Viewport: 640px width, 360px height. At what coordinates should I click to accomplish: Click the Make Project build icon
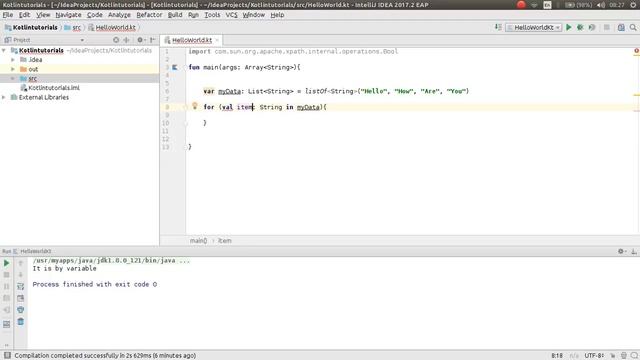click(498, 27)
